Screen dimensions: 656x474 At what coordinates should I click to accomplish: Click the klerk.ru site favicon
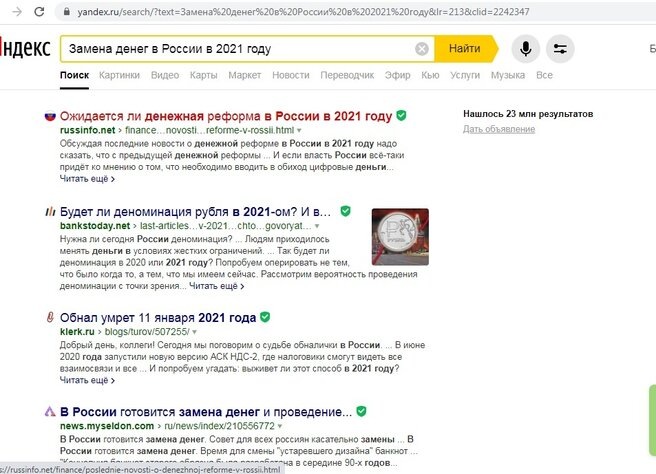click(x=50, y=318)
